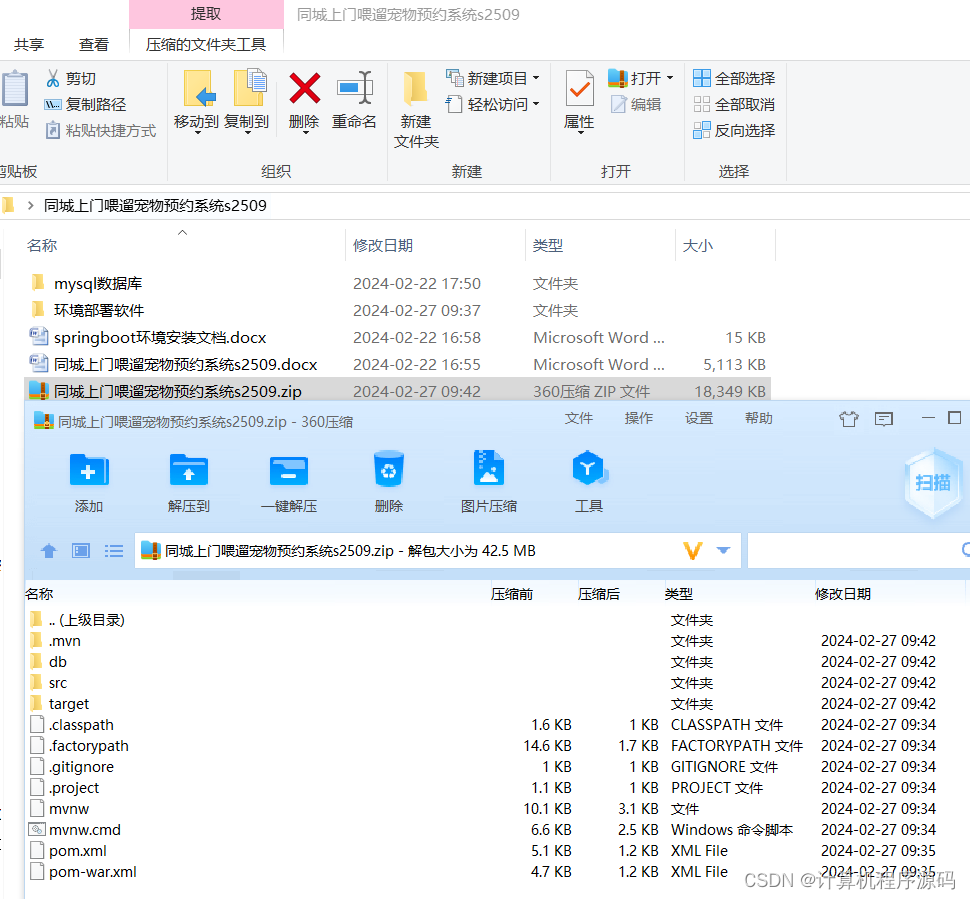The width and height of the screenshot is (970, 899).
Task: Click Select all (全部选择) icon
Action: pyautogui.click(x=702, y=79)
